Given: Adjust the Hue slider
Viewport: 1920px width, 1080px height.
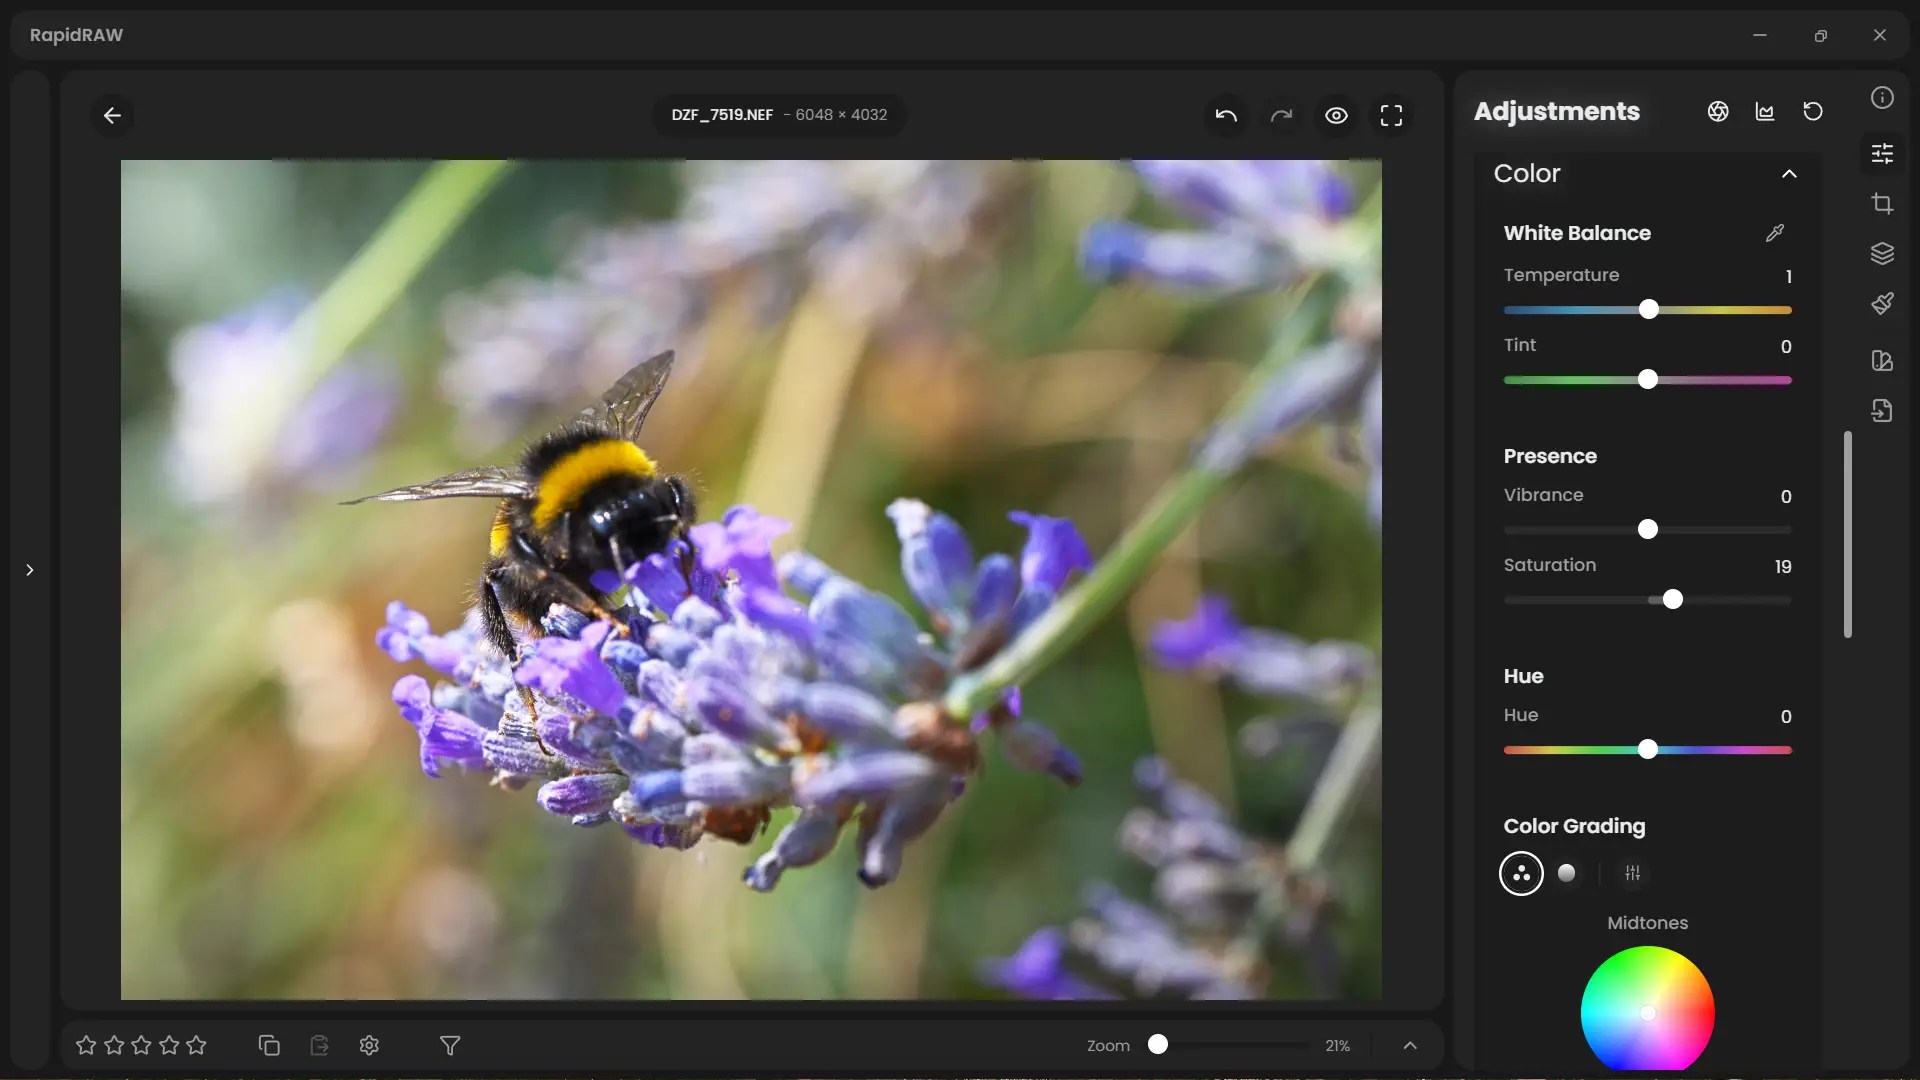Looking at the screenshot, I should (x=1648, y=750).
